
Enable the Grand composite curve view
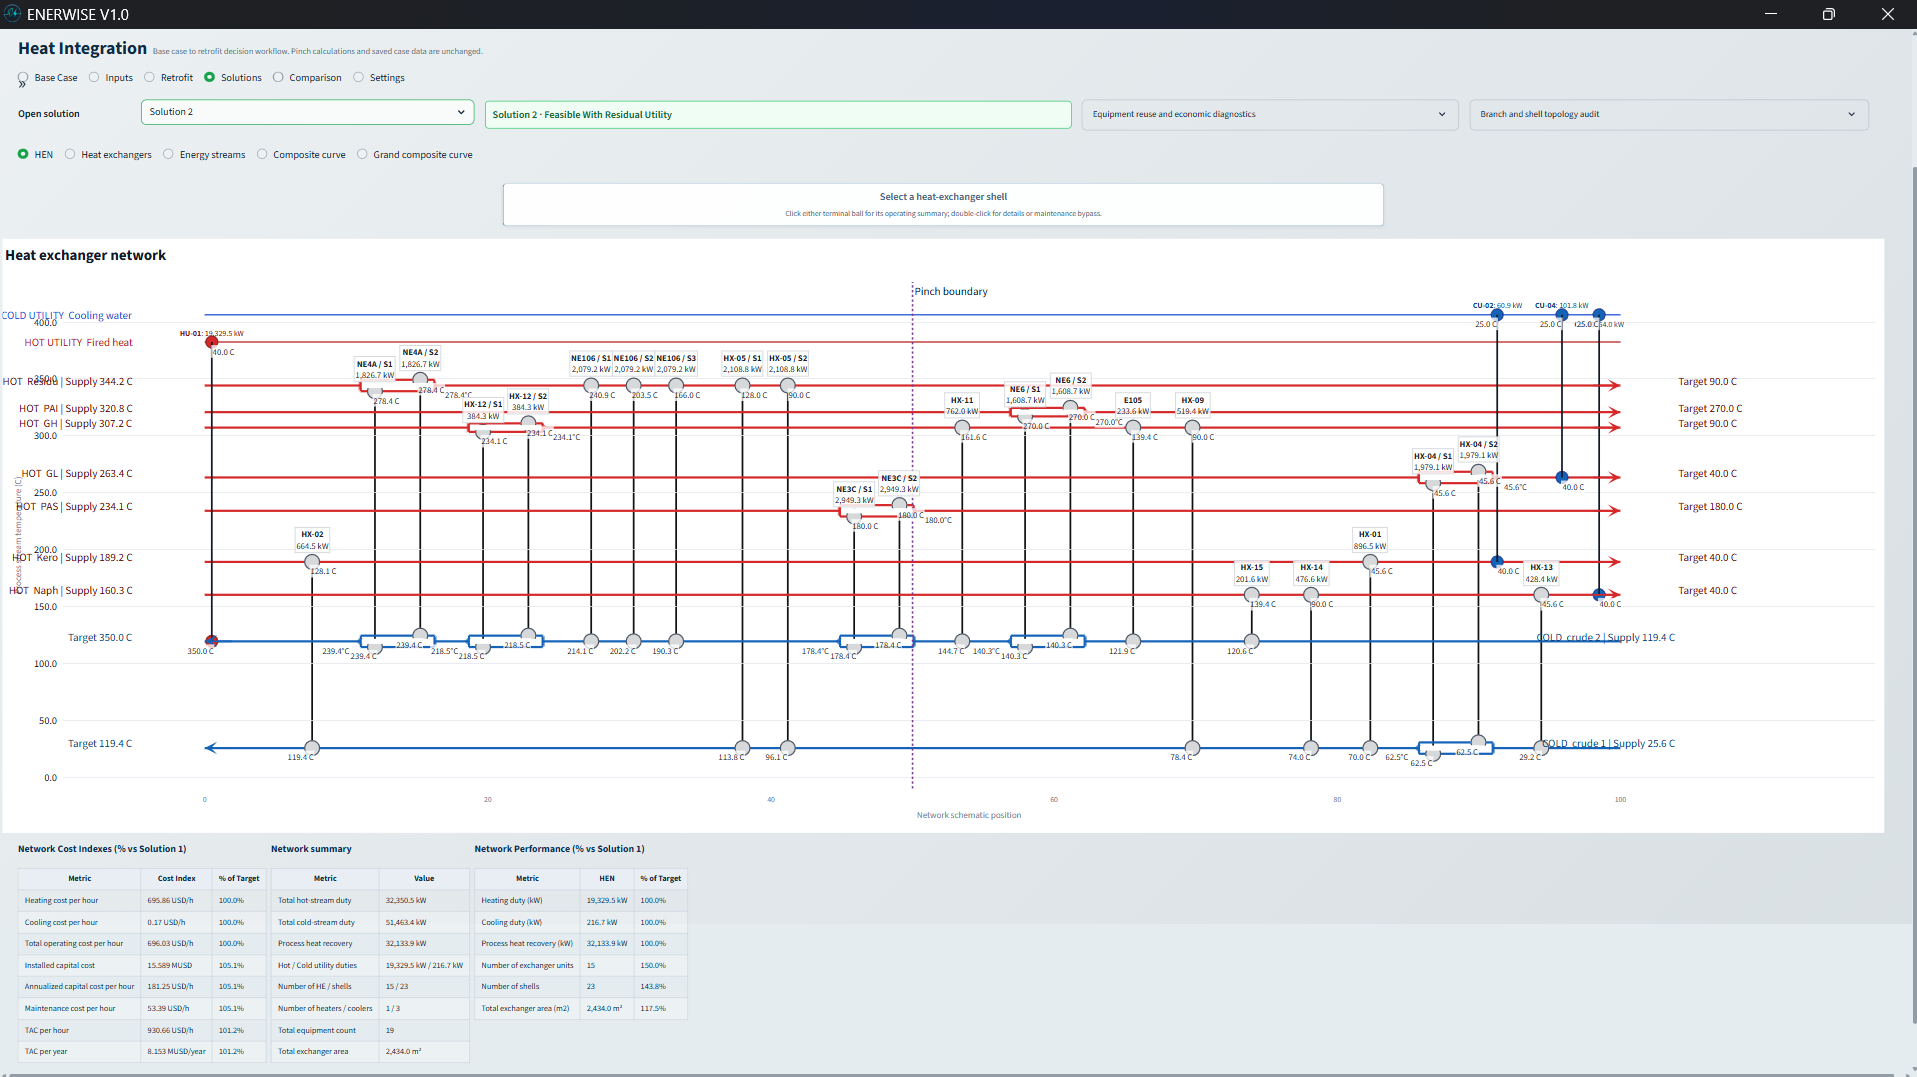pyautogui.click(x=415, y=154)
